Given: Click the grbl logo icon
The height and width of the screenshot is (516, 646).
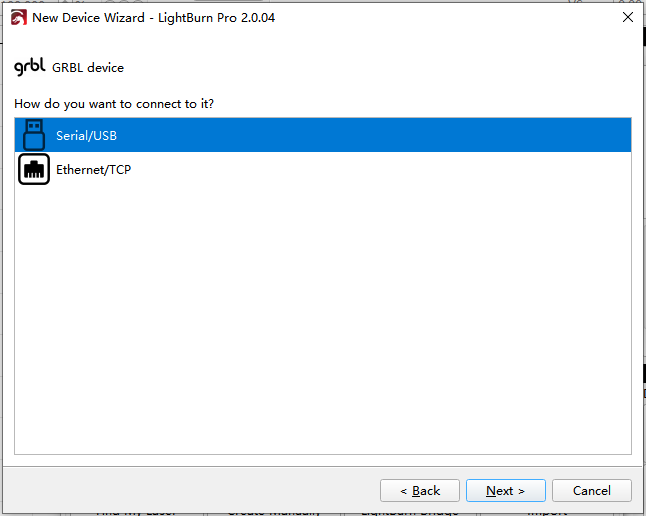Looking at the screenshot, I should (x=30, y=67).
